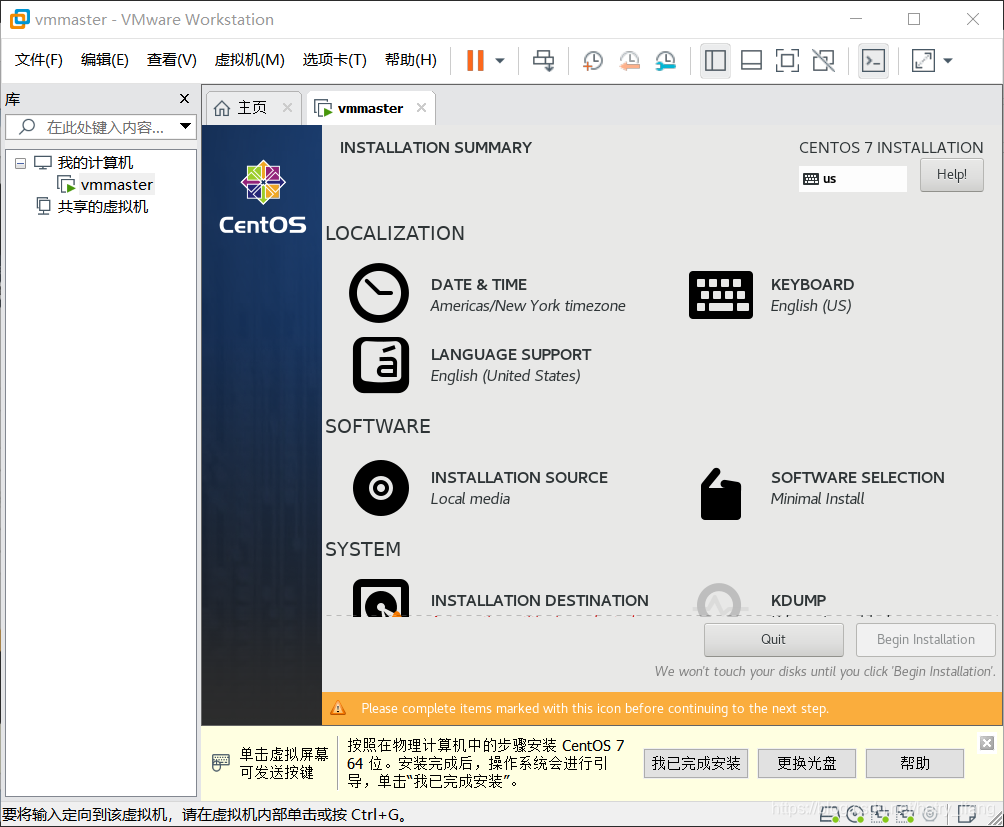Click the Installation Source disc icon
Screen dimensions: 1004x827
coord(381,488)
